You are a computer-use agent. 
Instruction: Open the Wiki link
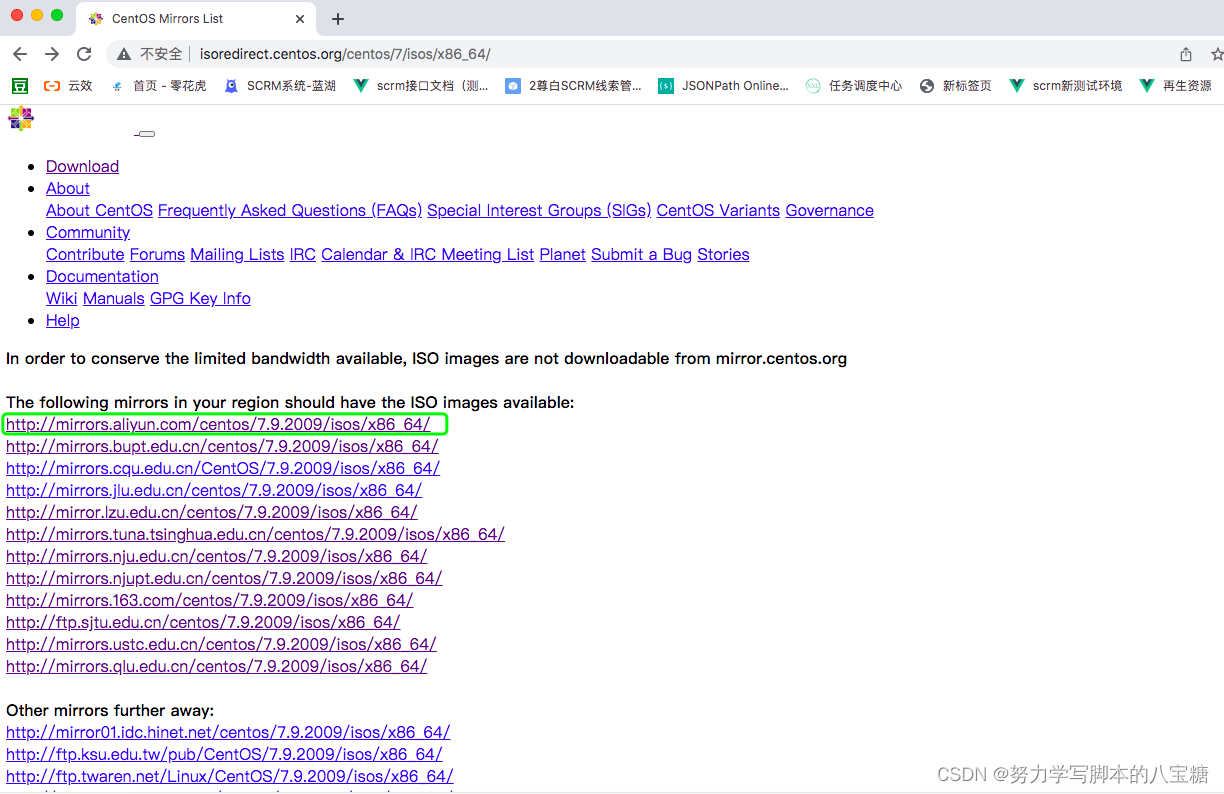tap(62, 299)
